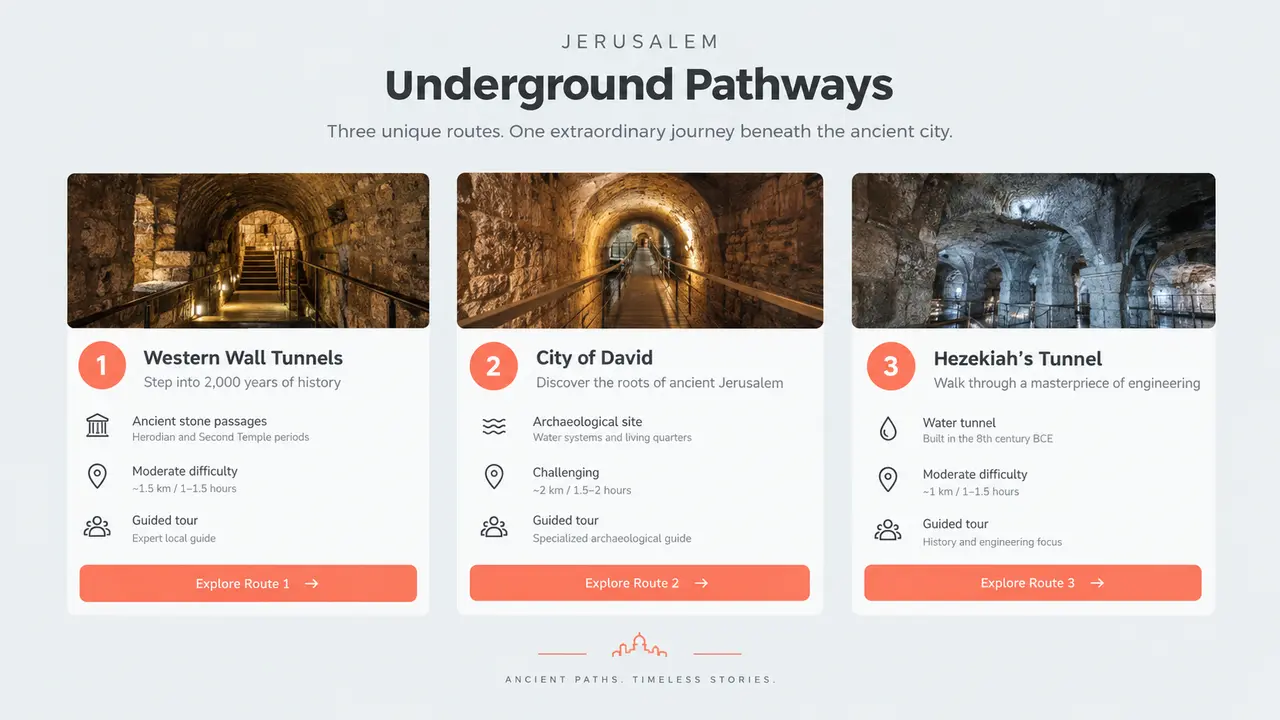The image size is (1280, 720).
Task: Open the Western Wall Tunnels staircase photo
Action: [x=248, y=251]
